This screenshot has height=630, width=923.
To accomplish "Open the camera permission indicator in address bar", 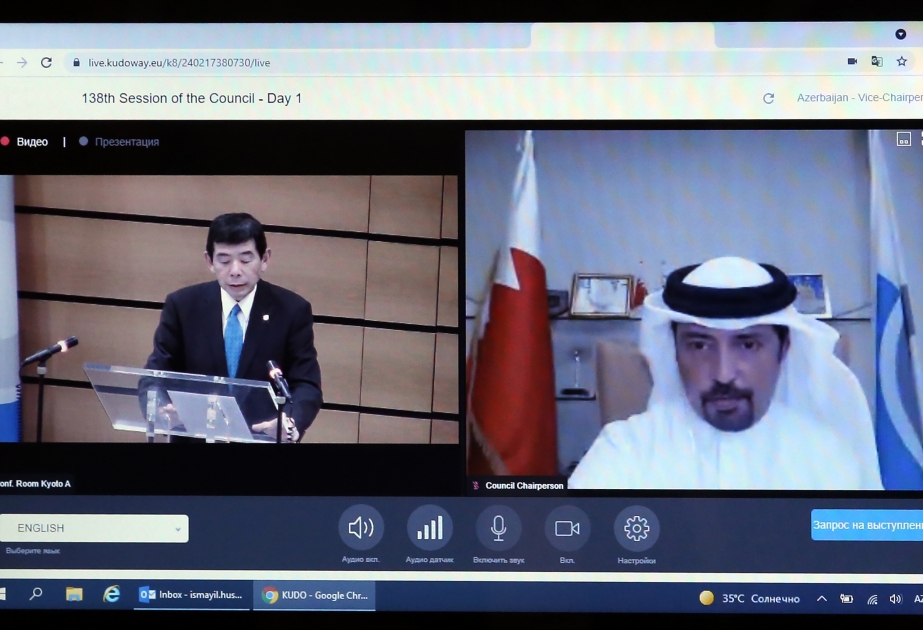I will point(852,61).
